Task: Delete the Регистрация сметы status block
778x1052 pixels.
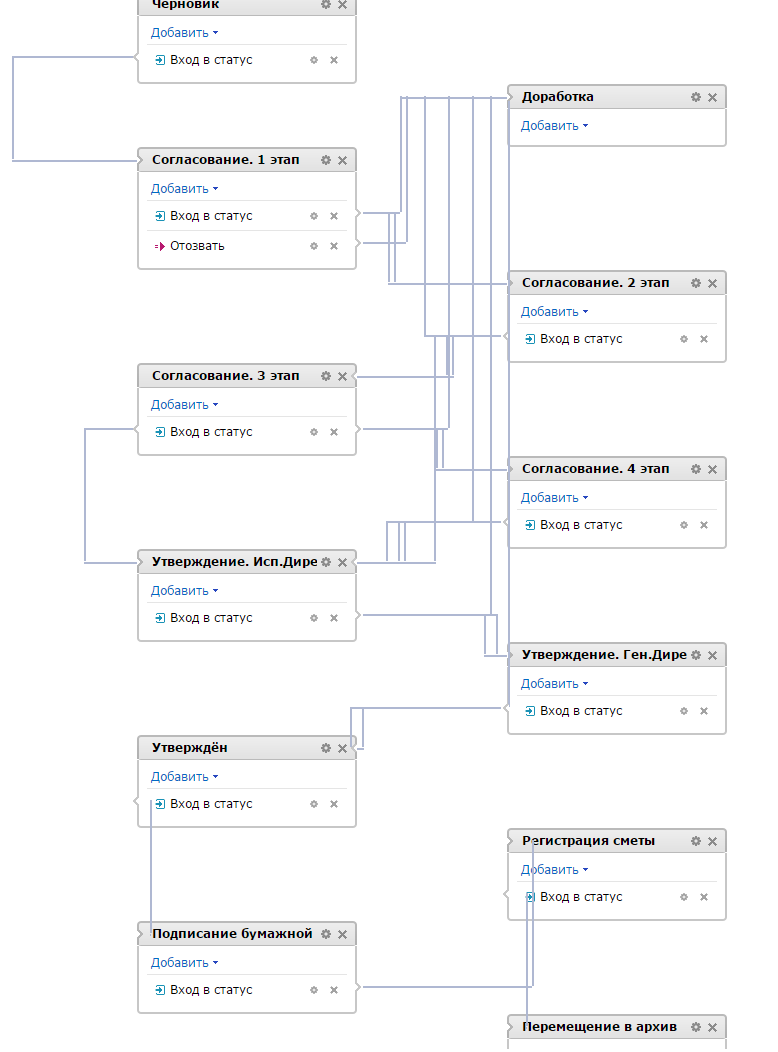Action: point(712,842)
